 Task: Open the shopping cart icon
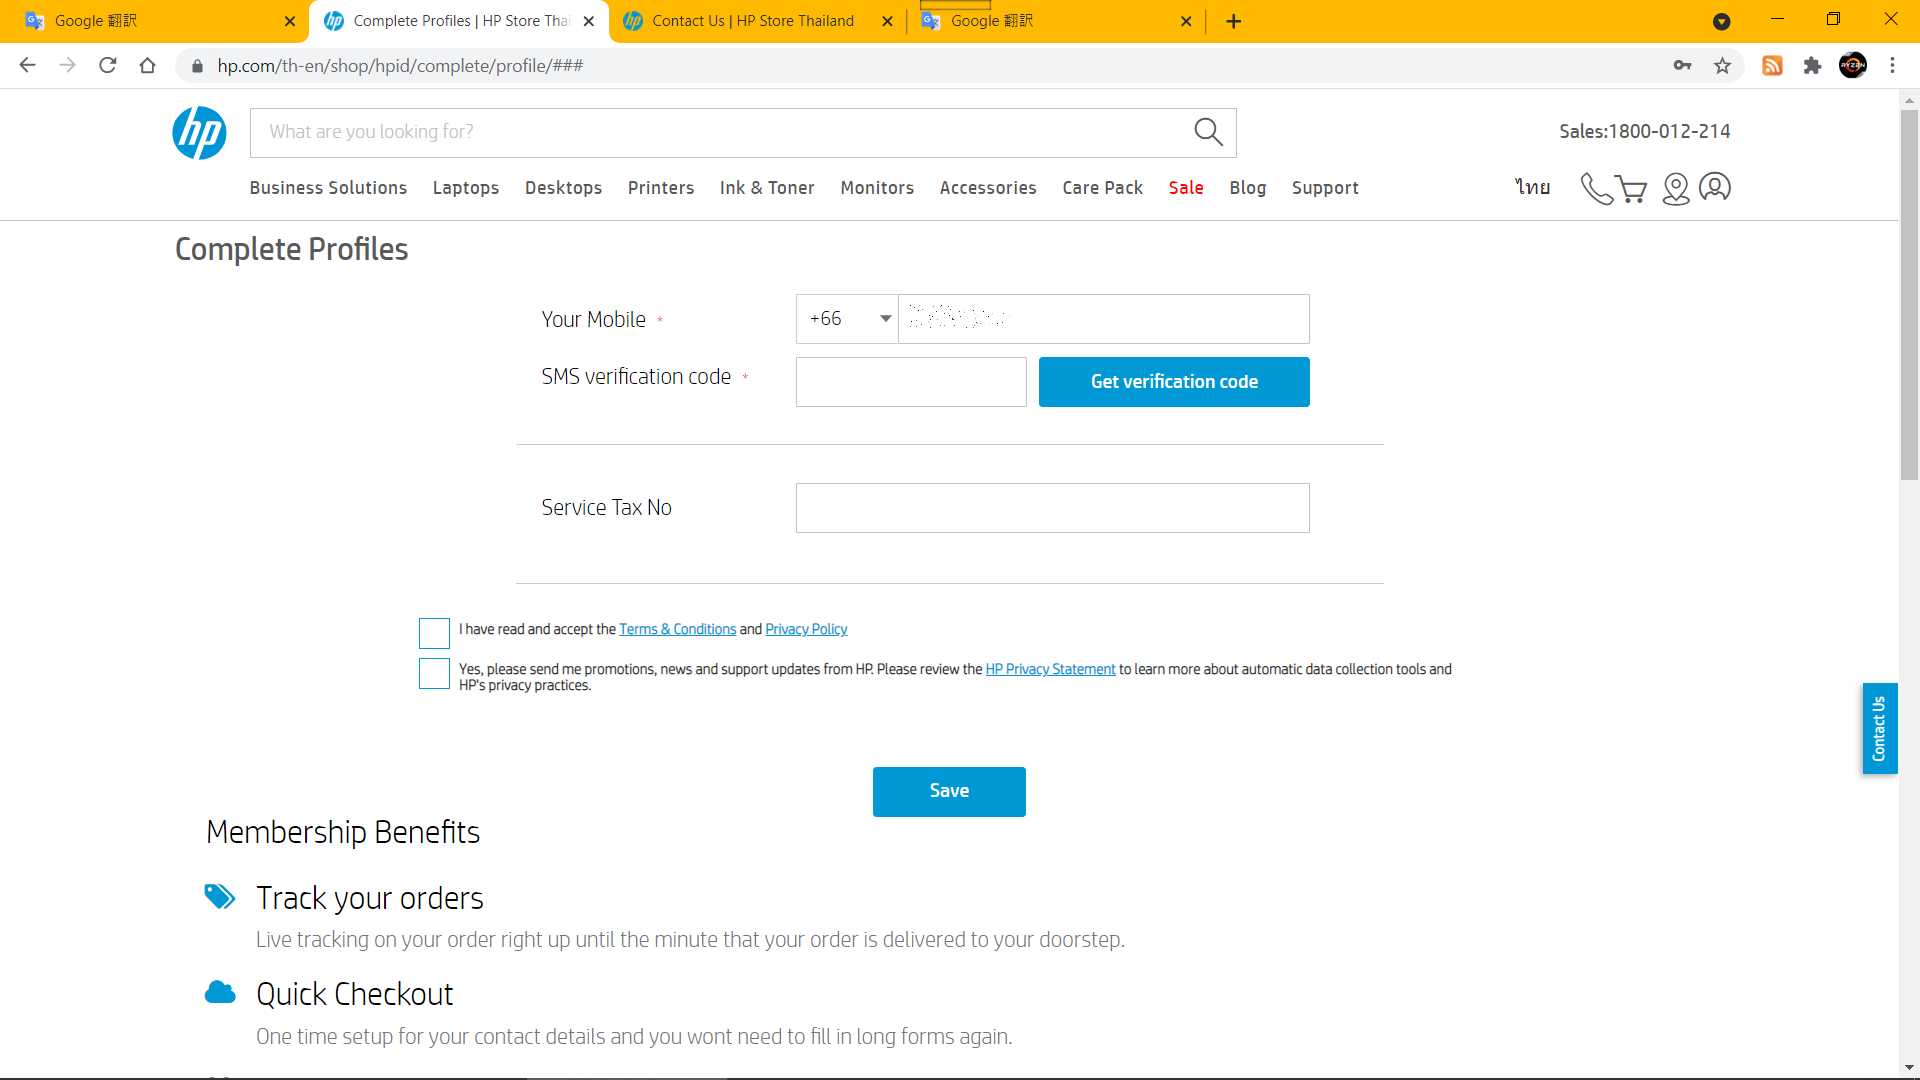[x=1632, y=189]
